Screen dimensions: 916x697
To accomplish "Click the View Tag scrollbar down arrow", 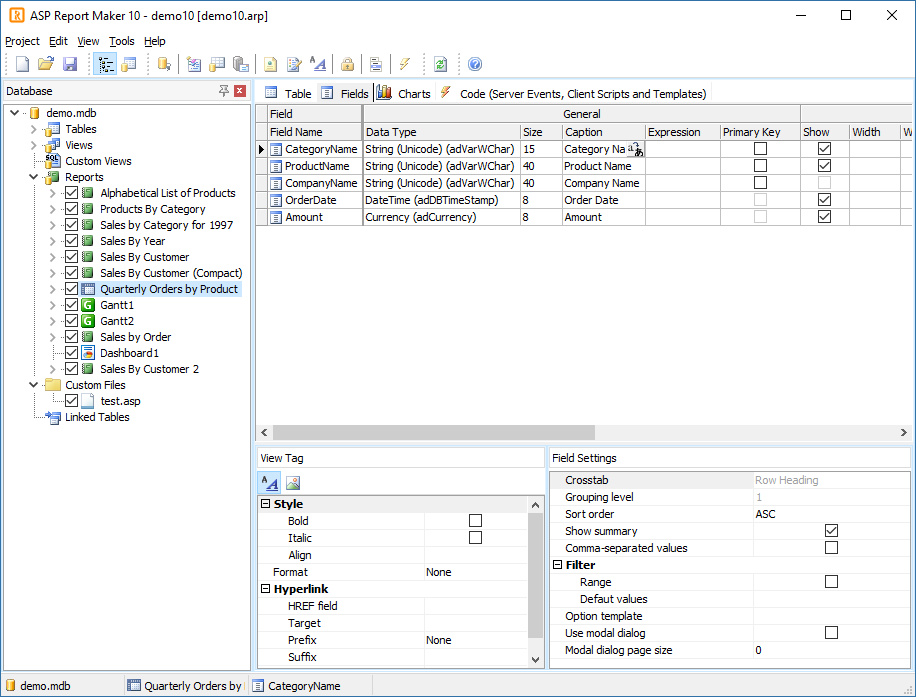I will pos(536,660).
